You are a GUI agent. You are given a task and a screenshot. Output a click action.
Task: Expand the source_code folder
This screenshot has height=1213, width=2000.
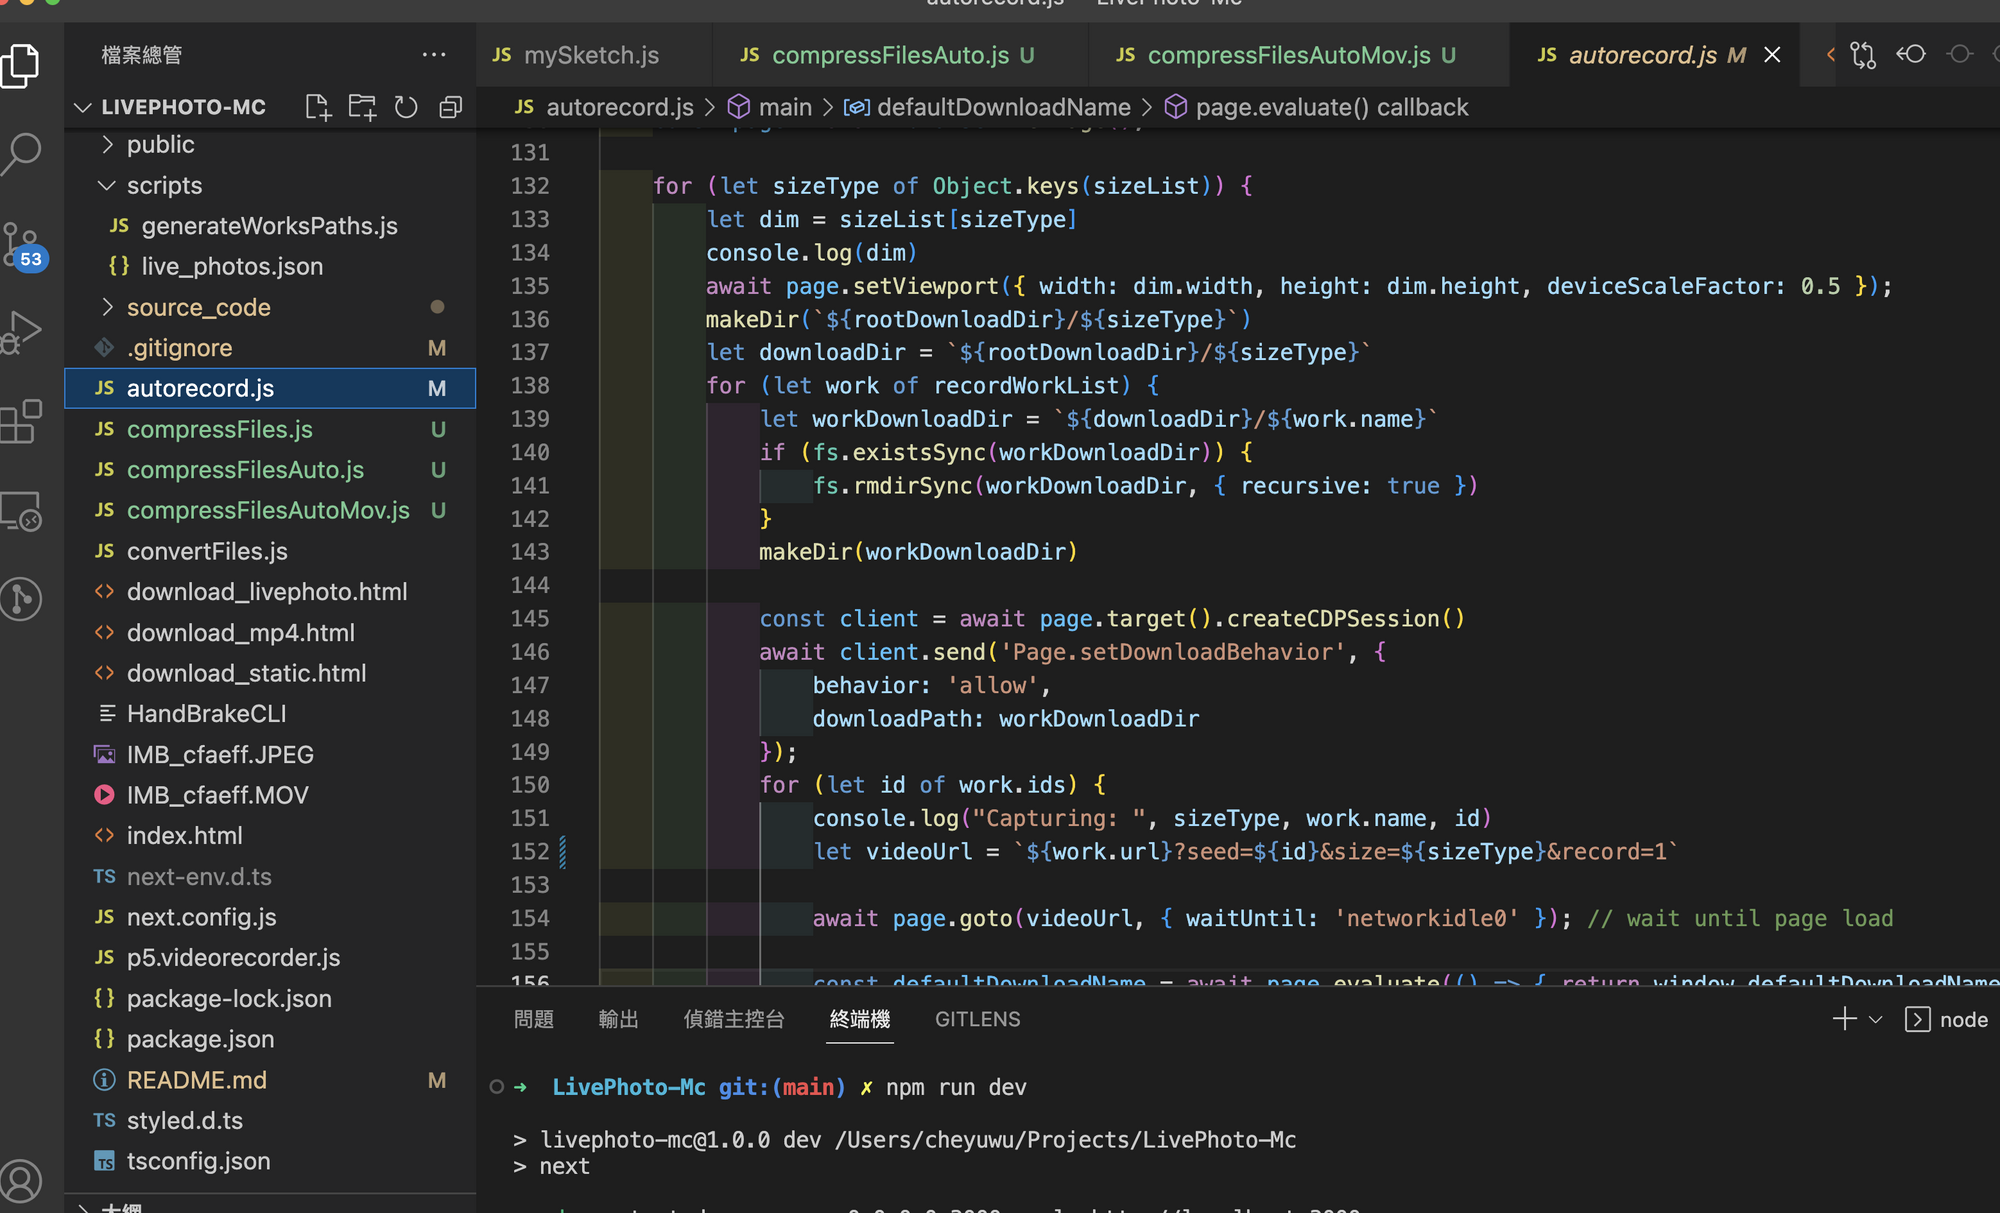[x=198, y=308]
